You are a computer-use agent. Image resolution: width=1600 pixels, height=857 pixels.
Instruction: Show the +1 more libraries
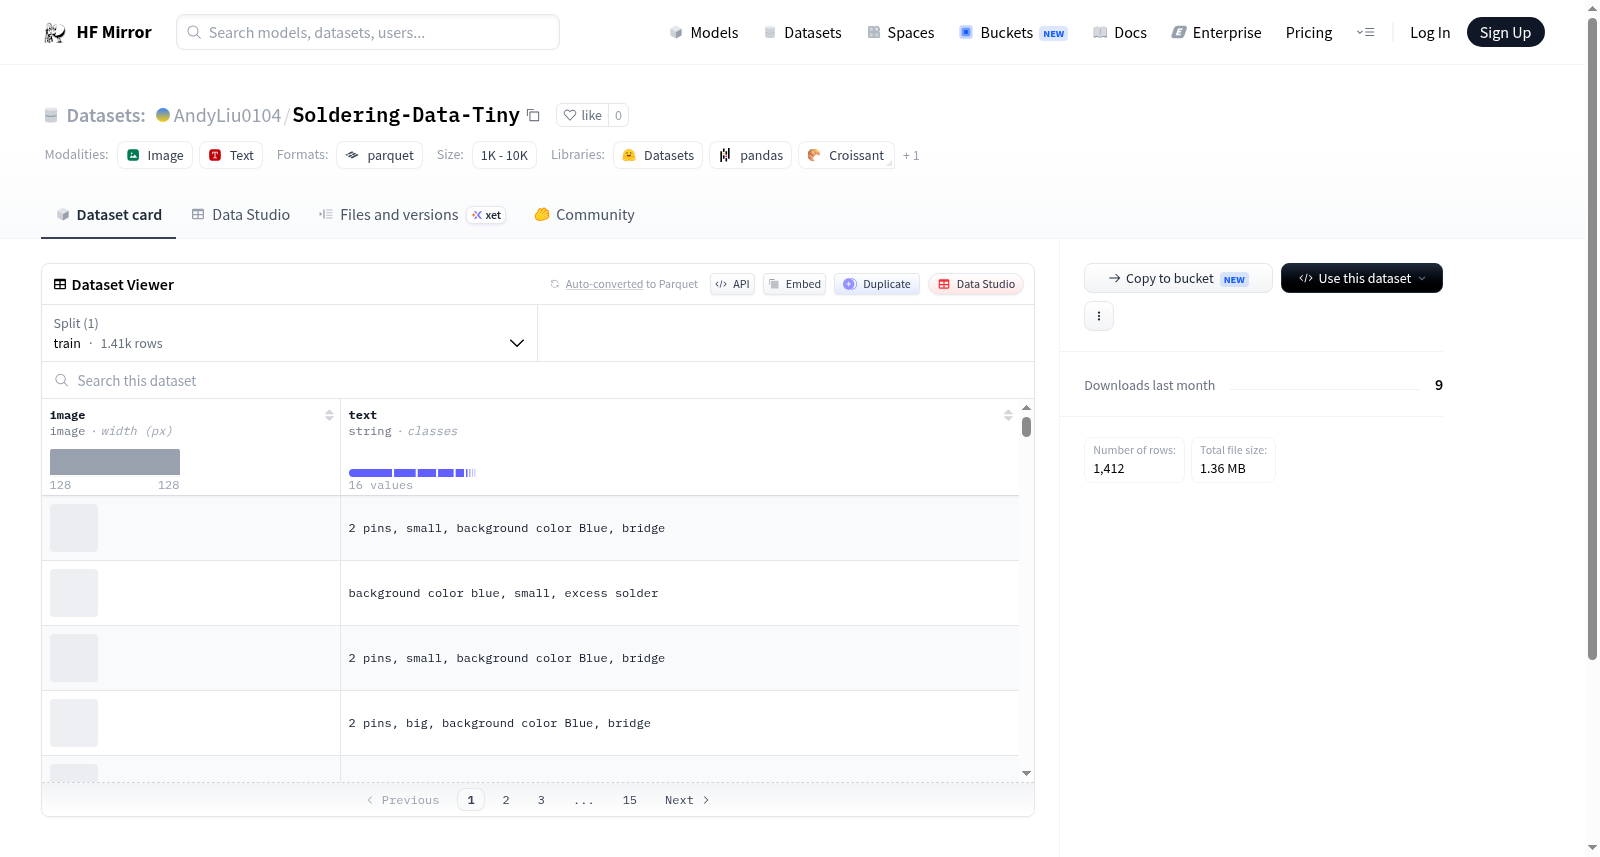click(911, 156)
